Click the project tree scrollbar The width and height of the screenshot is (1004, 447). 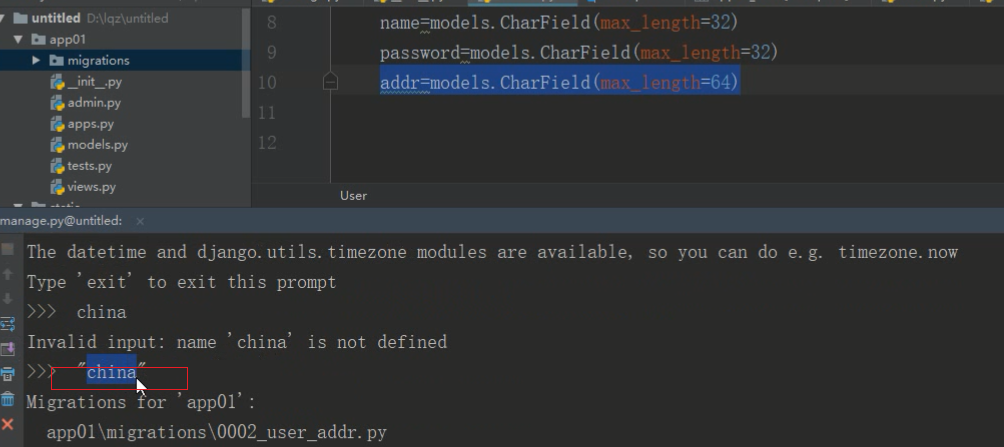(x=246, y=64)
